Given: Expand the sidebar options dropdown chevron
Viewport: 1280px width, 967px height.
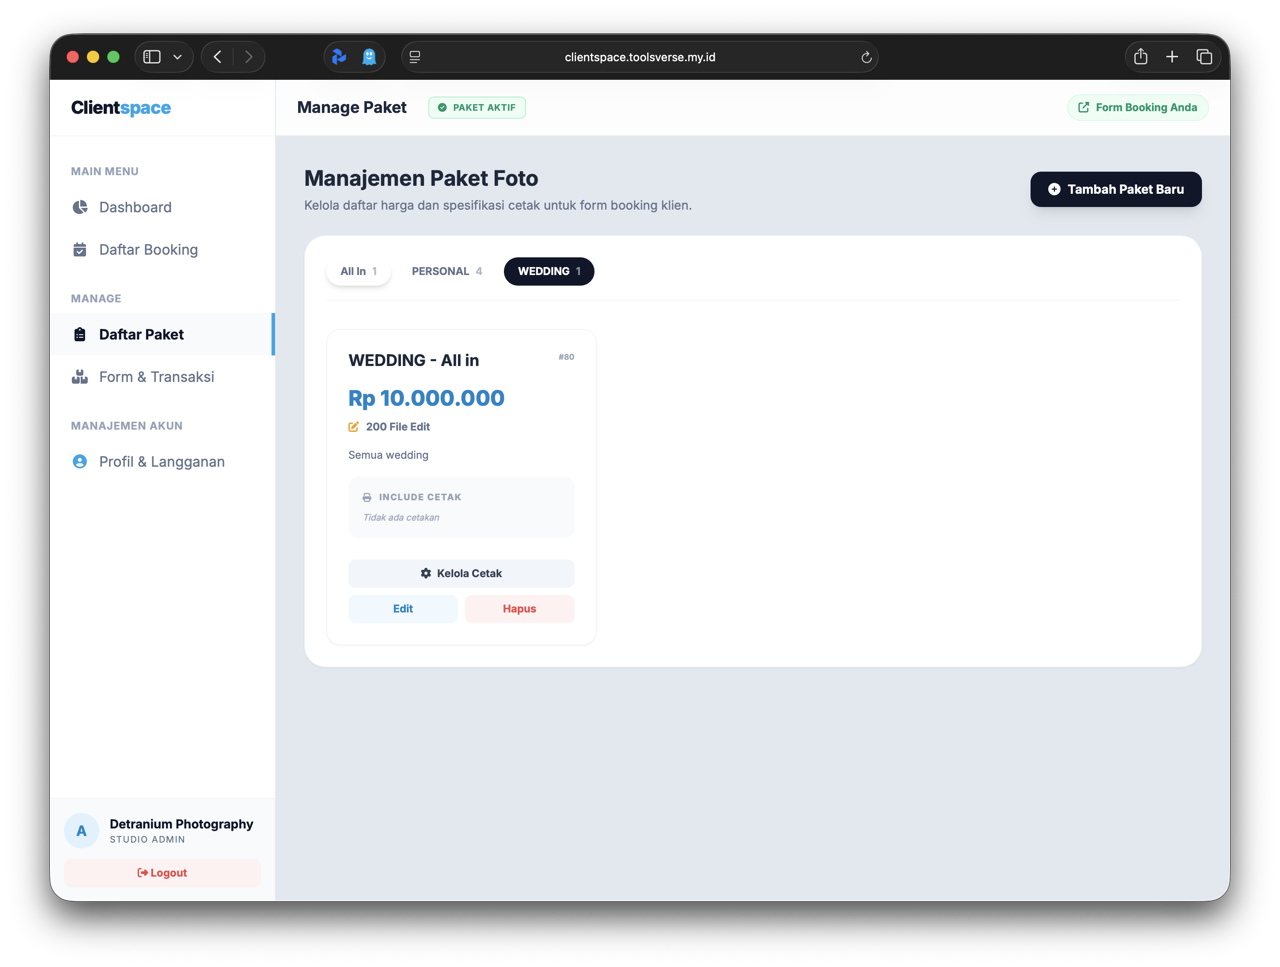Looking at the screenshot, I should click(178, 57).
